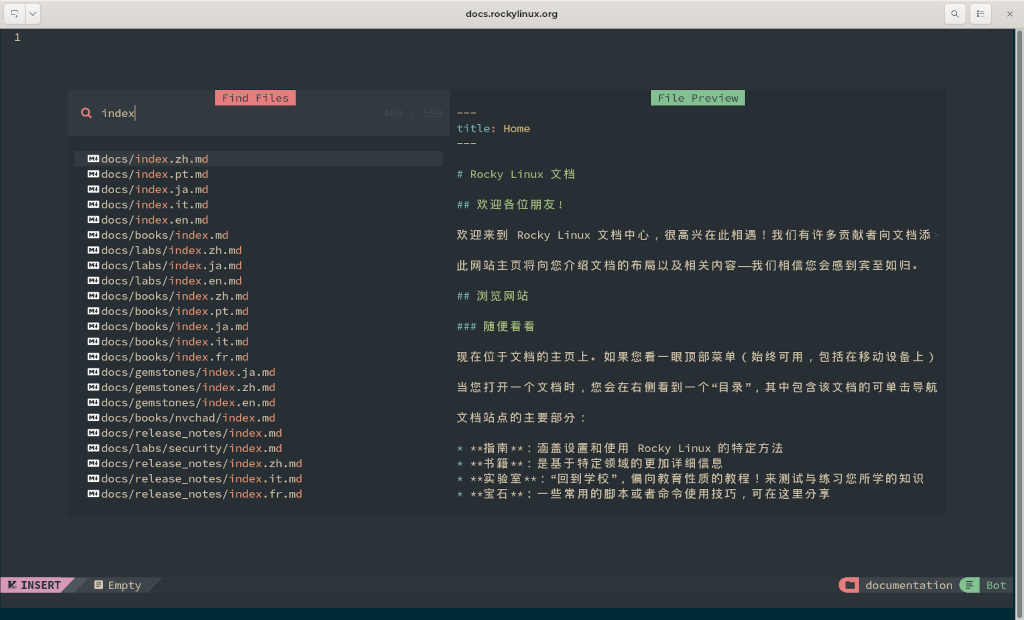
Task: Click markdown icon beside docs/index.pt.md
Action: click(x=93, y=174)
